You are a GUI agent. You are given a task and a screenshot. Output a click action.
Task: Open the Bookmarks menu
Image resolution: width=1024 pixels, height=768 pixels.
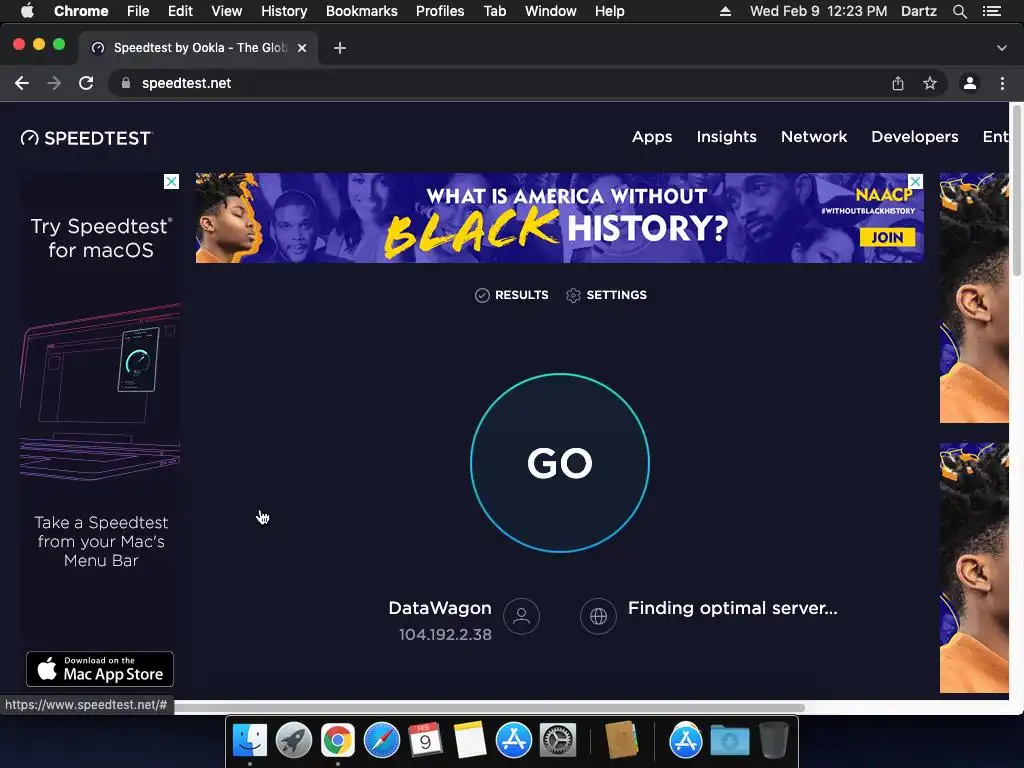pyautogui.click(x=361, y=11)
